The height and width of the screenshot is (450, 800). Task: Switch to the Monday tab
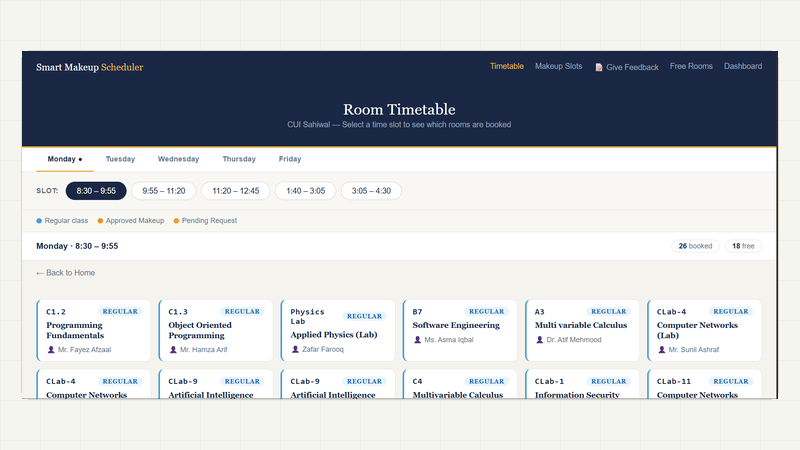(65, 159)
